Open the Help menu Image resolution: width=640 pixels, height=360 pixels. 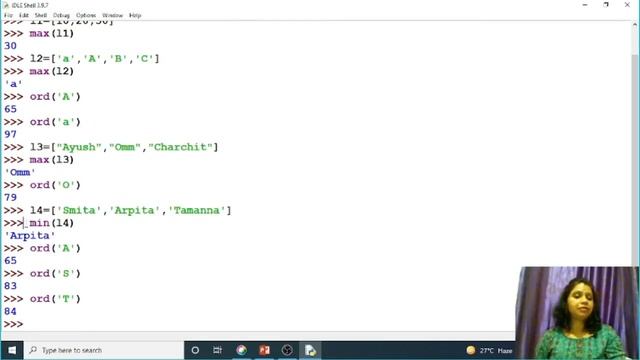click(135, 16)
